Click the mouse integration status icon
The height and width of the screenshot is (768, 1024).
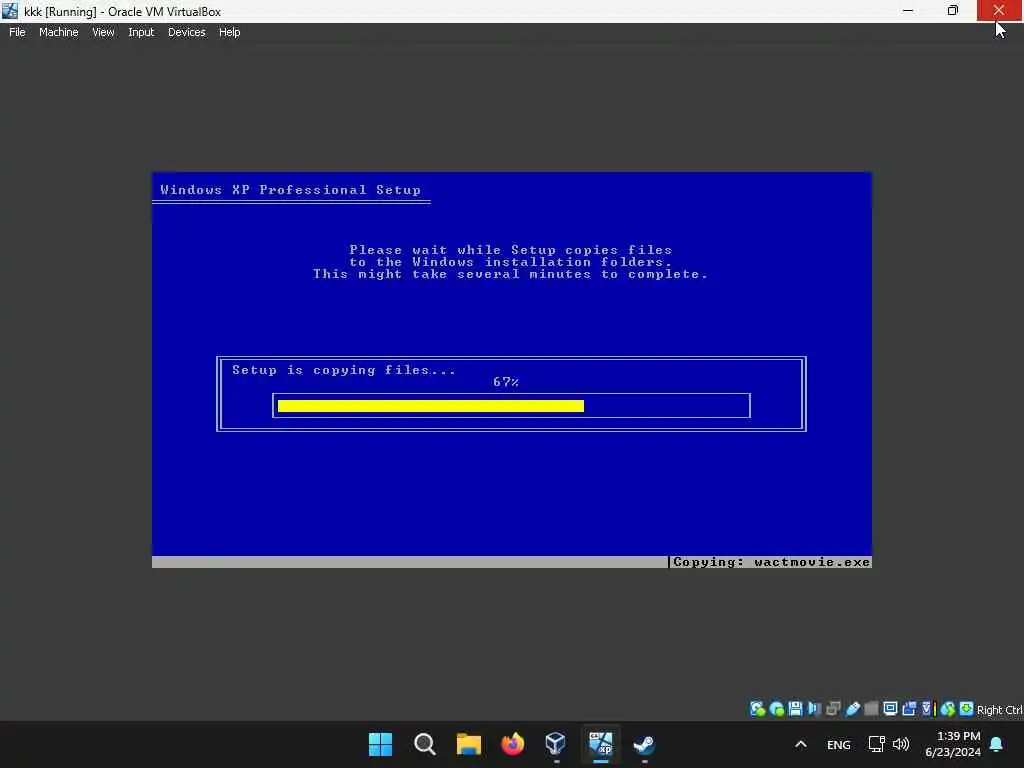point(948,709)
